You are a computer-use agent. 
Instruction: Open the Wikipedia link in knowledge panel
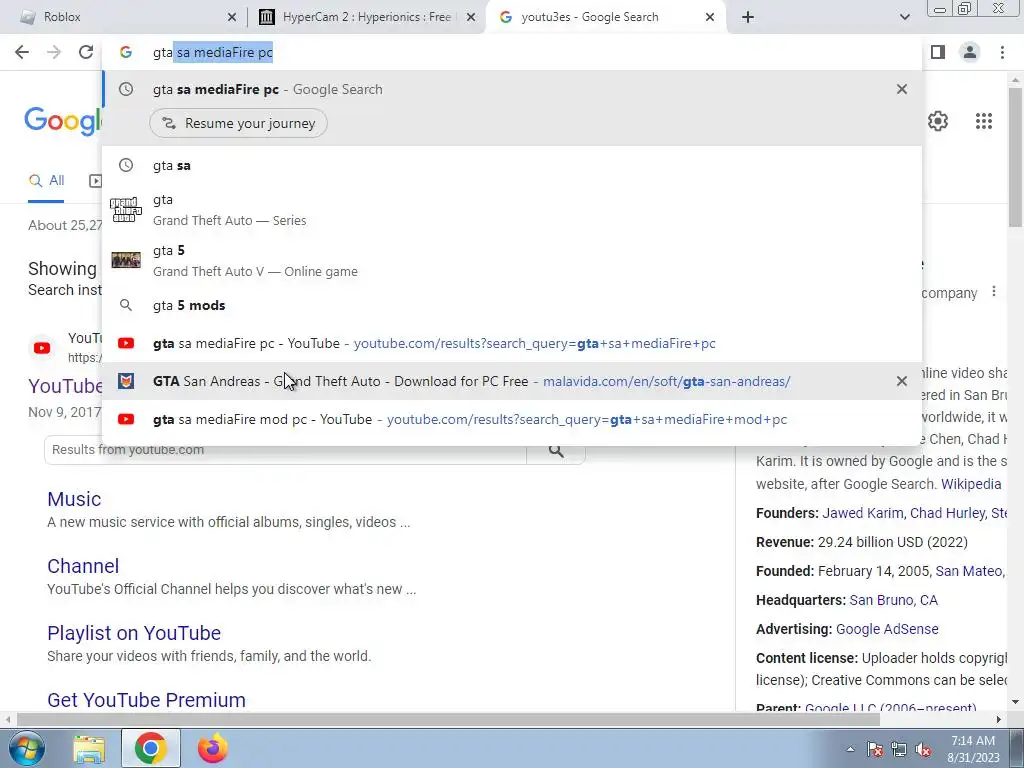pyautogui.click(x=970, y=484)
